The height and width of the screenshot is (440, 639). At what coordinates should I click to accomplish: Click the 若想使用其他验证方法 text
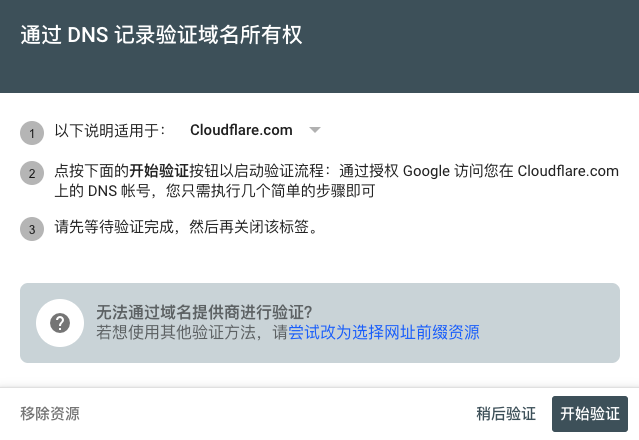176,332
